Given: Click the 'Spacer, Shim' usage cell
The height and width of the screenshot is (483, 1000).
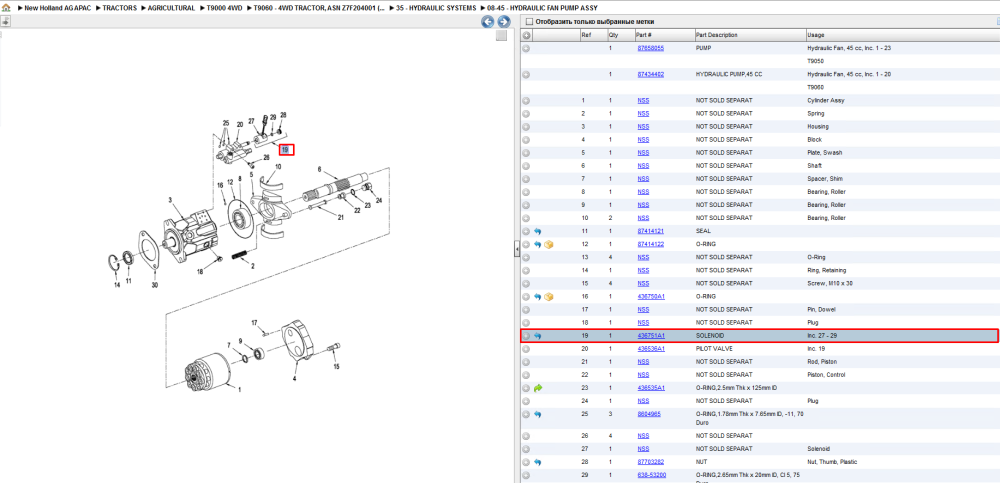Looking at the screenshot, I should tap(825, 179).
